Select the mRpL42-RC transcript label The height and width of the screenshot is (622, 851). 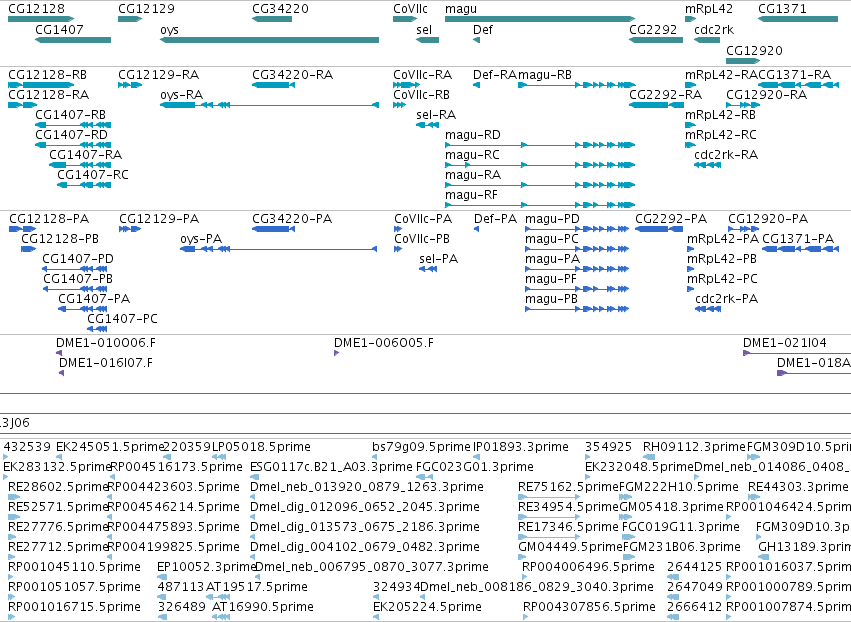(721, 134)
